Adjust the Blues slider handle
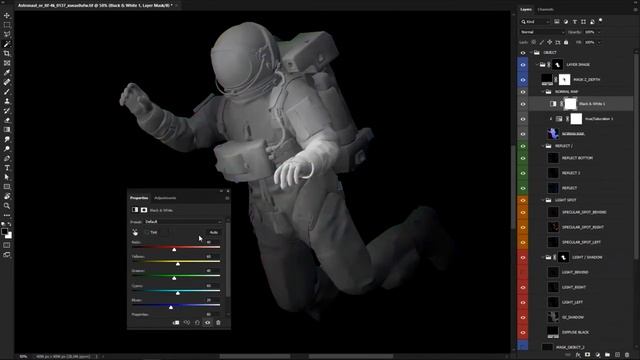This screenshot has width=640, height=360. pos(171,307)
